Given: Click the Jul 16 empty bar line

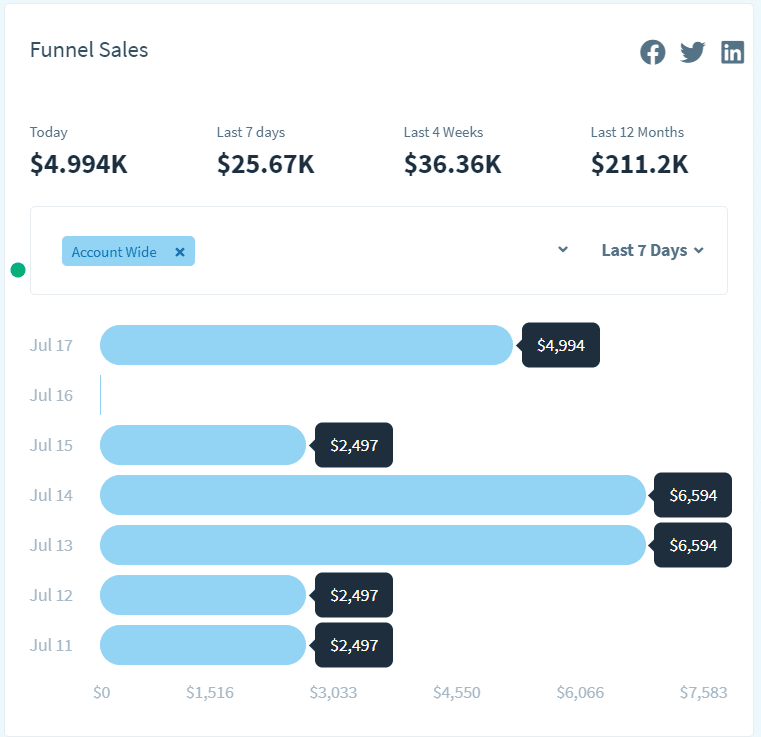Looking at the screenshot, I should [x=101, y=395].
